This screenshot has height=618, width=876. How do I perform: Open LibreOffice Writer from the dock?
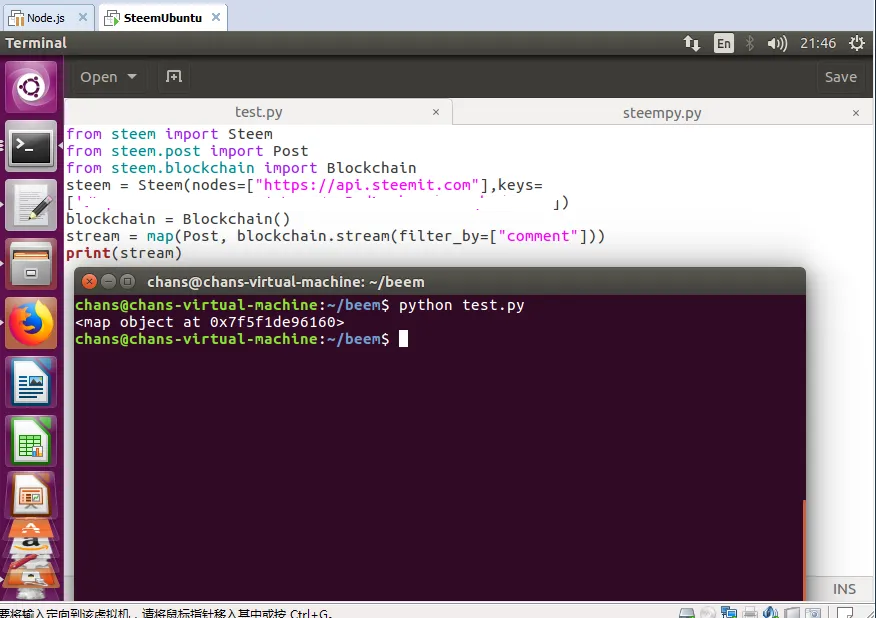[x=31, y=383]
